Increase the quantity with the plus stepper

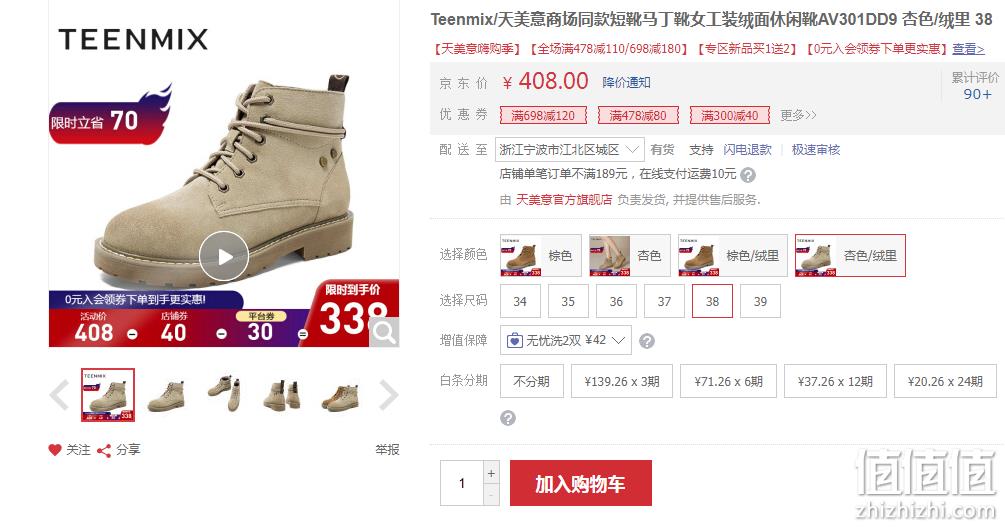click(x=491, y=473)
